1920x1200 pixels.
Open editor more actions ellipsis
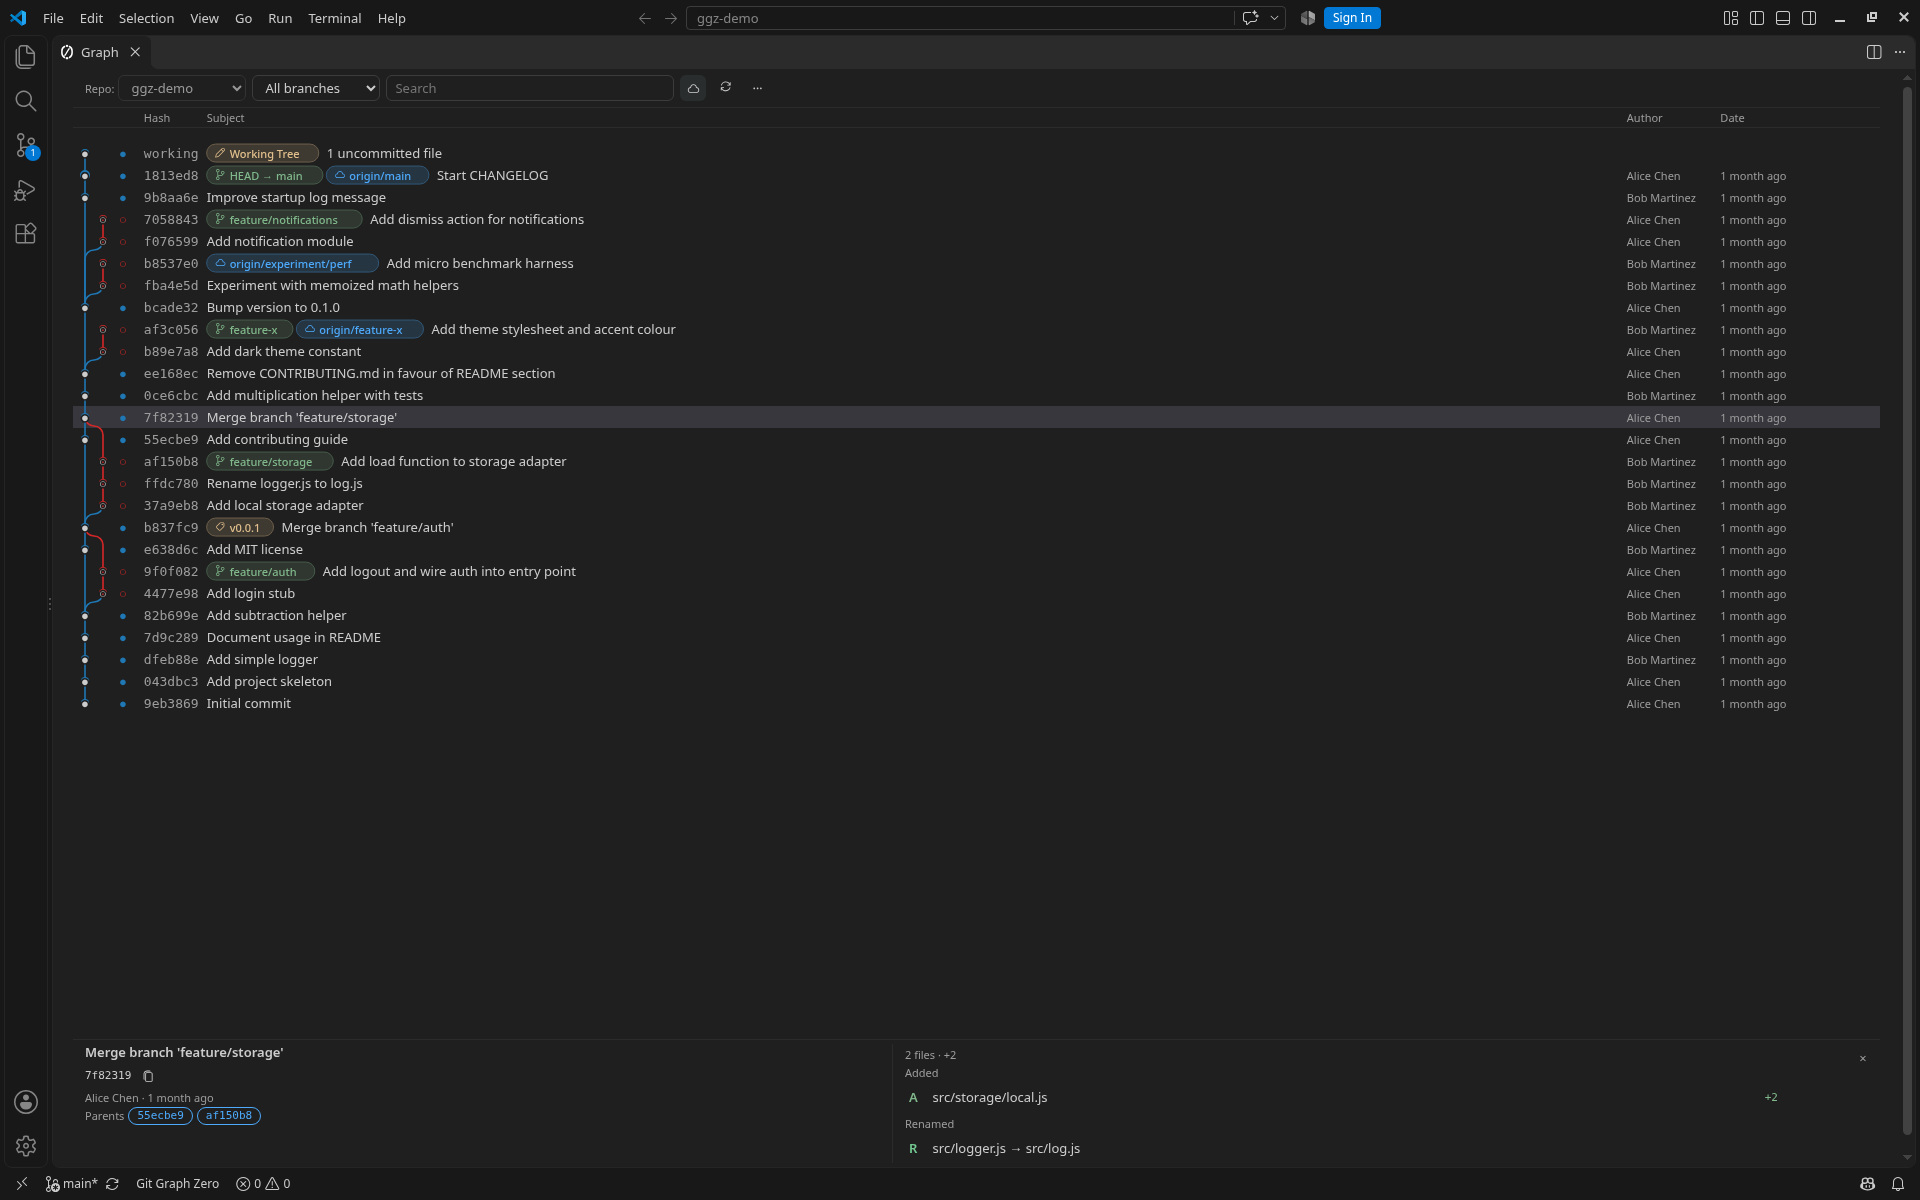pos(1900,52)
